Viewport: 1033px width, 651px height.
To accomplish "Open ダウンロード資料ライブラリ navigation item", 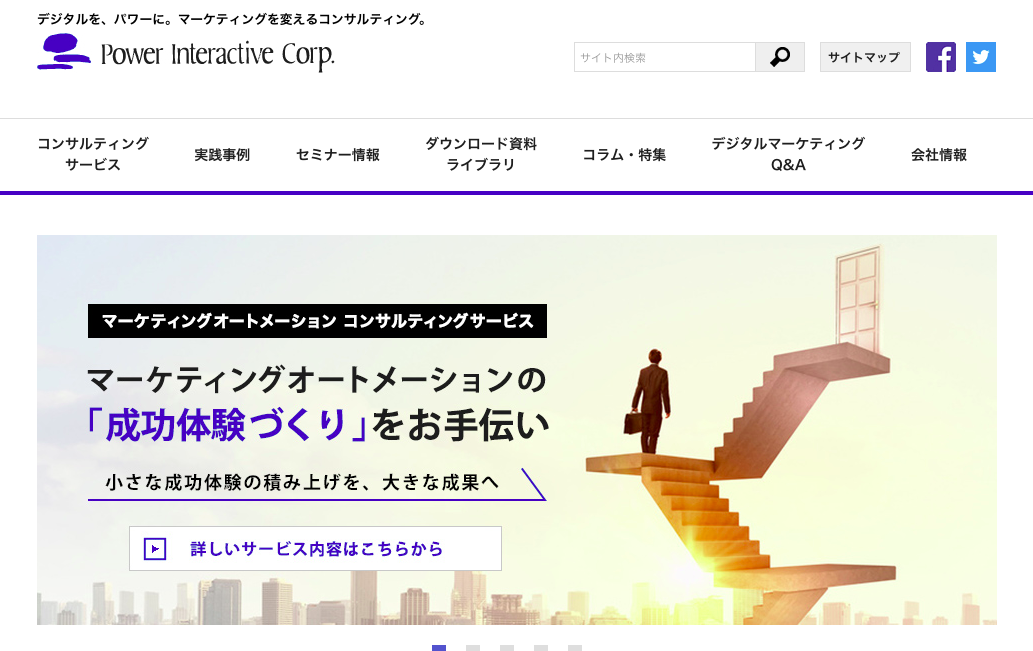I will pyautogui.click(x=481, y=154).
